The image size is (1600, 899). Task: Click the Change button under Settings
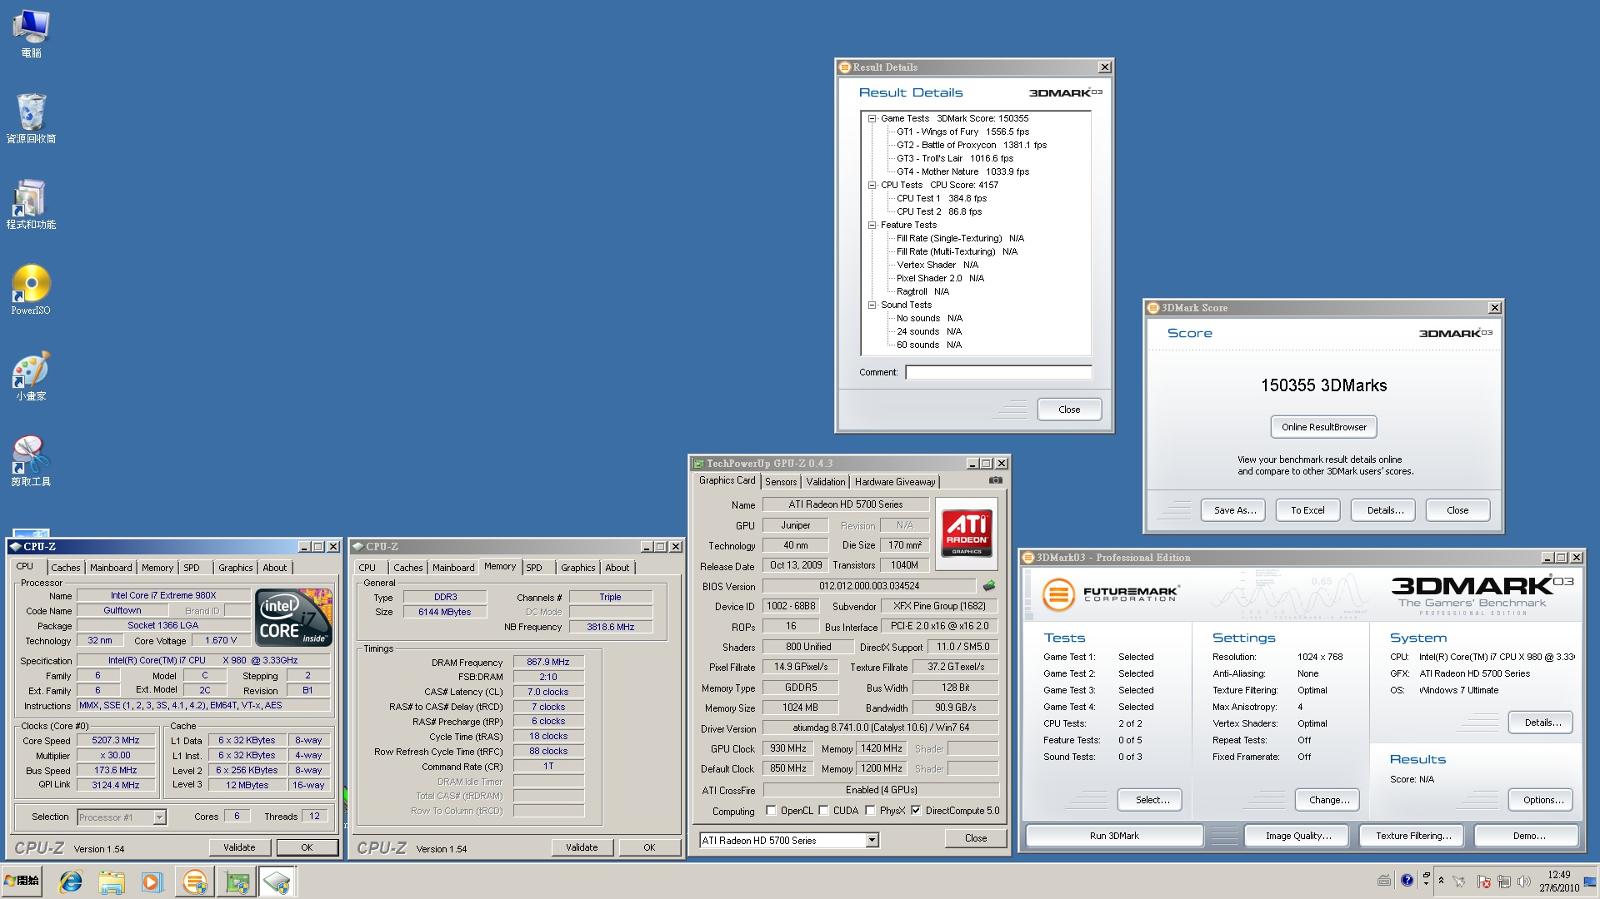(1329, 800)
